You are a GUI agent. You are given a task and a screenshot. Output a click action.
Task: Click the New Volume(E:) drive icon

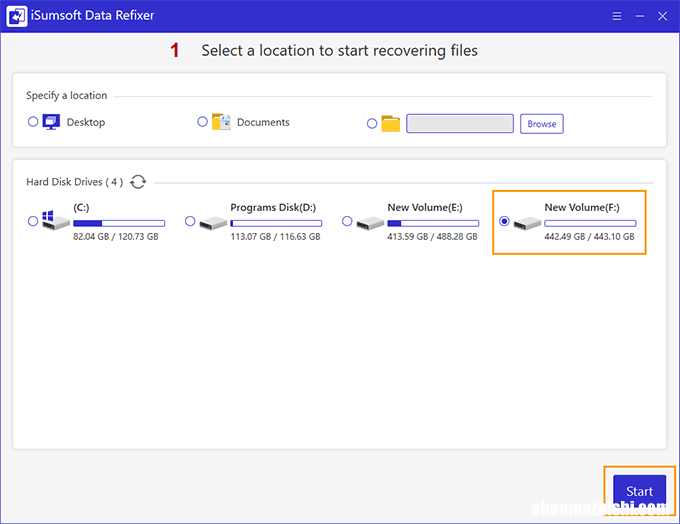click(x=369, y=222)
